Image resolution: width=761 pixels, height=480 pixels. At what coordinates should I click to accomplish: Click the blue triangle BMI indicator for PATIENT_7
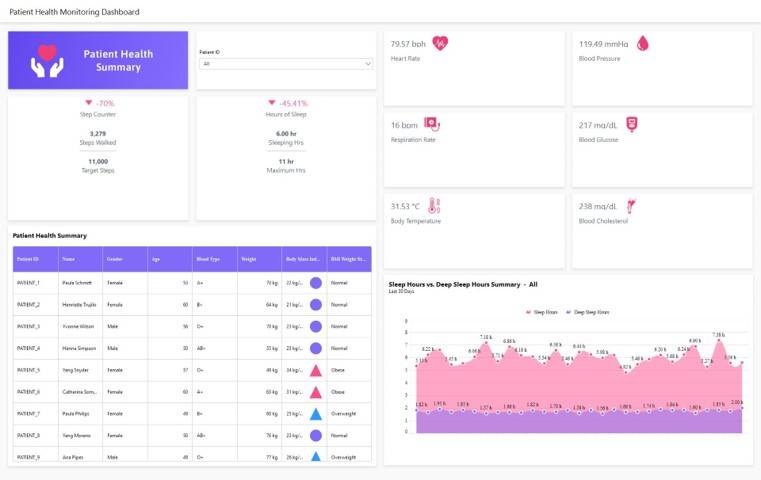click(x=316, y=414)
